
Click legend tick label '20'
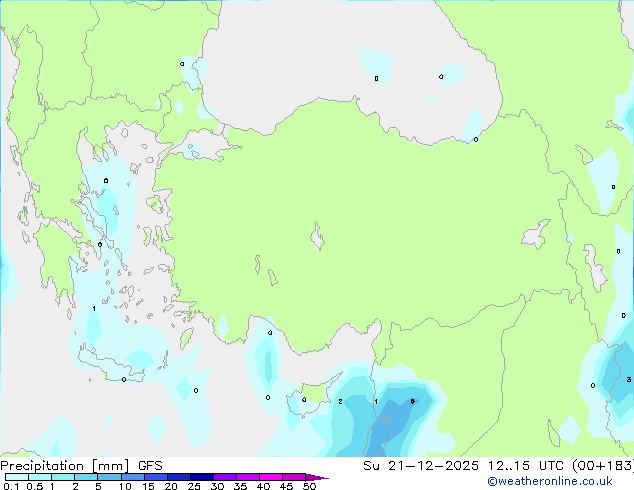(171, 486)
